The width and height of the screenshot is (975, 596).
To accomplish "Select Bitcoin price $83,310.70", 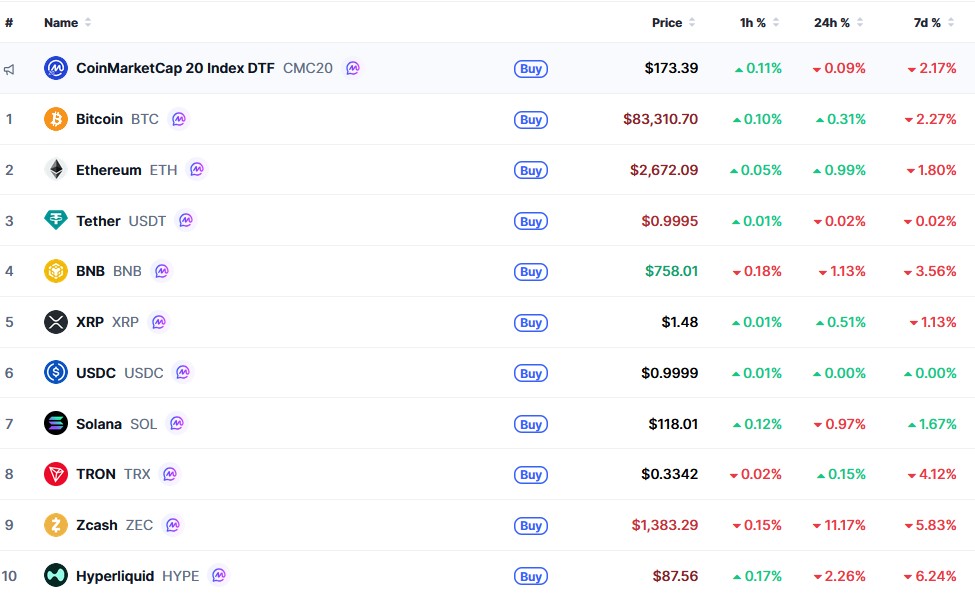I will point(660,119).
